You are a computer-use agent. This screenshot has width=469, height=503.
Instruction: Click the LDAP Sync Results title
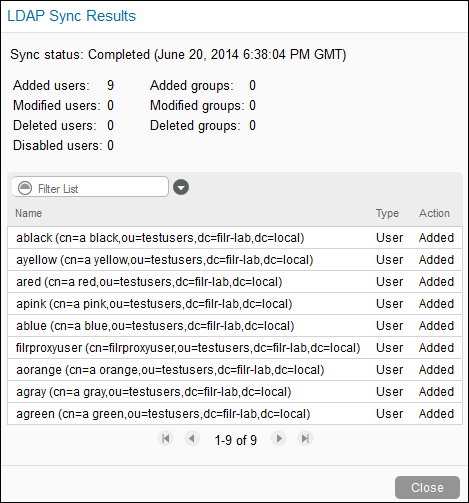click(72, 16)
